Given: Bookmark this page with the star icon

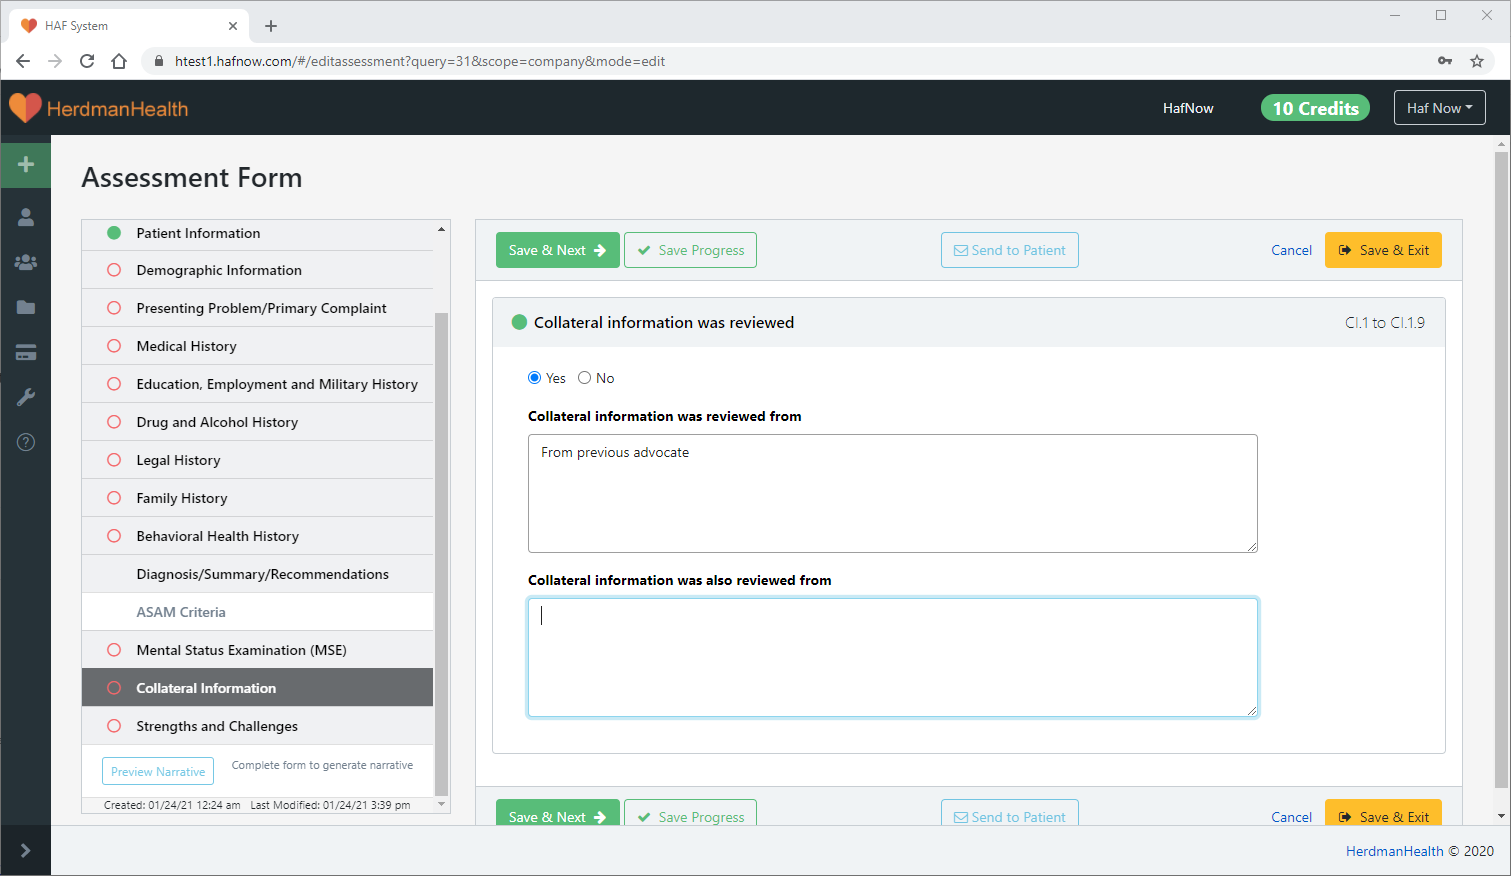Looking at the screenshot, I should tap(1476, 61).
